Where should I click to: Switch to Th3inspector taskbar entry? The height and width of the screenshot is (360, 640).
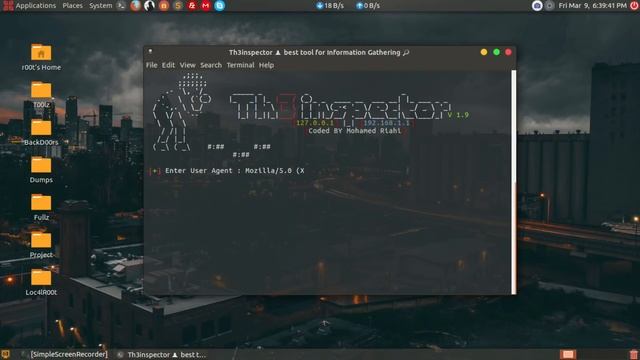pos(162,354)
